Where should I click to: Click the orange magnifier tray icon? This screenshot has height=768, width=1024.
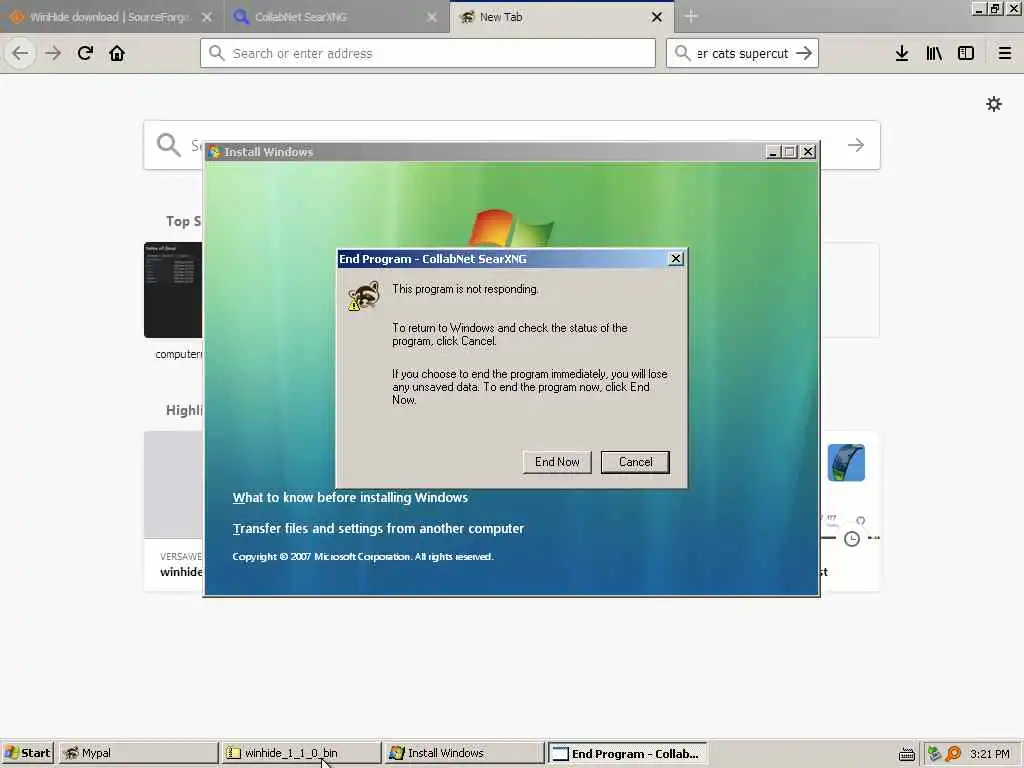[953, 754]
